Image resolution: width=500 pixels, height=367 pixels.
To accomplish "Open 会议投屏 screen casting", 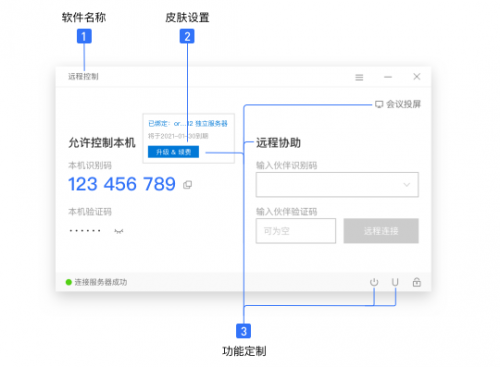I will (398, 104).
